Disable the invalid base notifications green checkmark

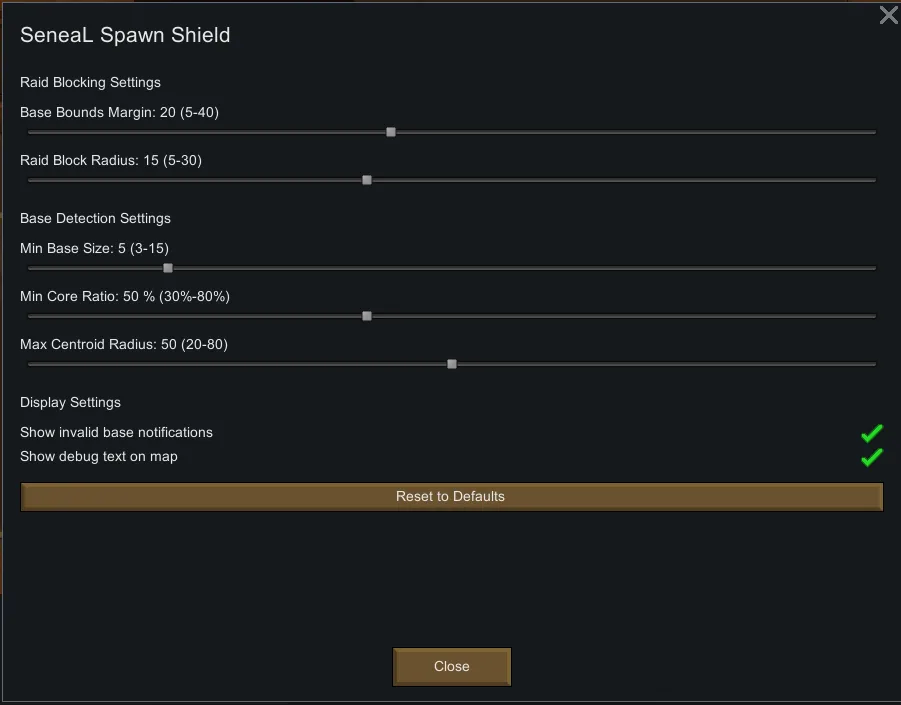click(x=871, y=433)
